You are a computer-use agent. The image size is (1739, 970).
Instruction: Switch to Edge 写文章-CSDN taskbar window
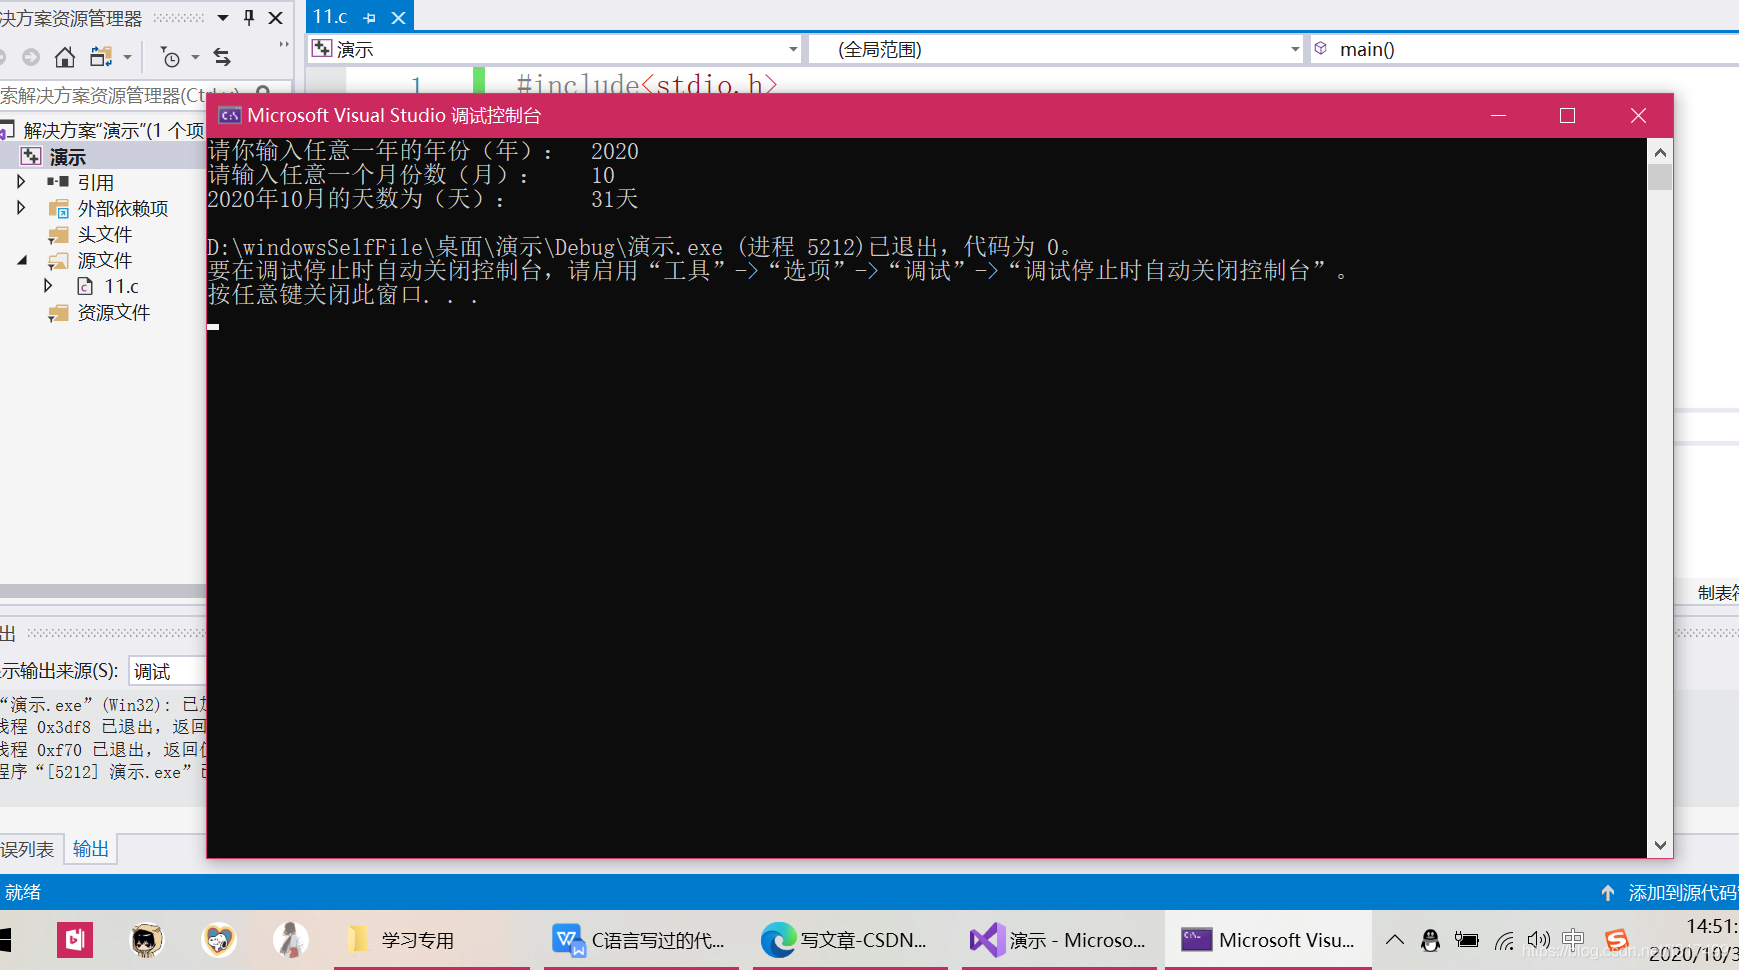point(849,940)
